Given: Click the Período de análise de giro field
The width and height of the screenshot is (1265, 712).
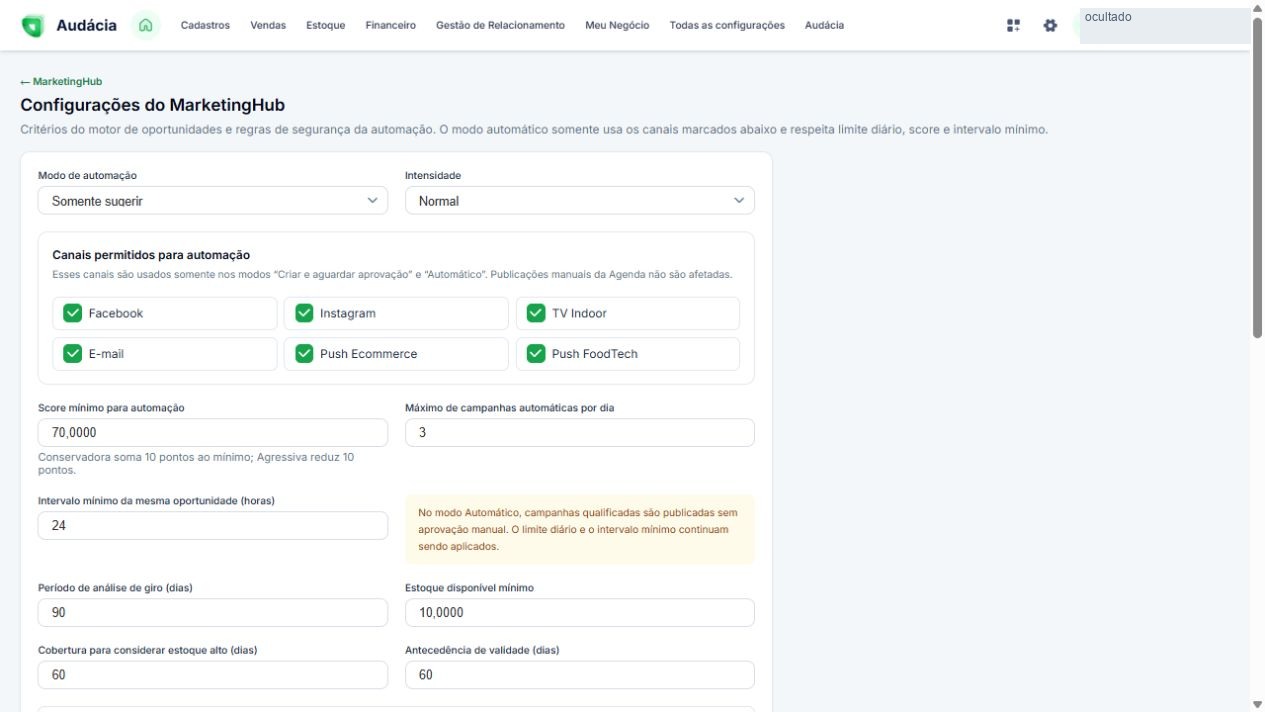Looking at the screenshot, I should (213, 613).
